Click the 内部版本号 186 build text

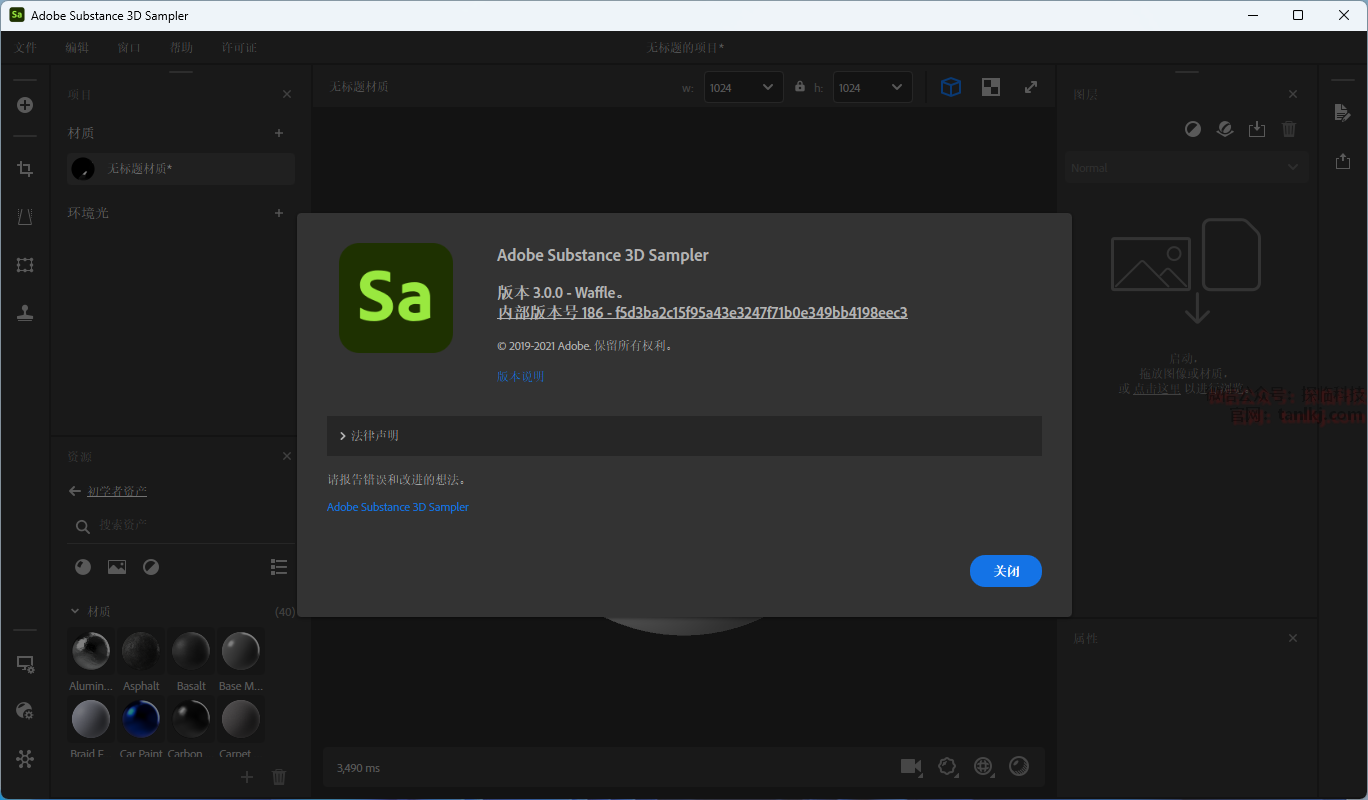tap(702, 312)
